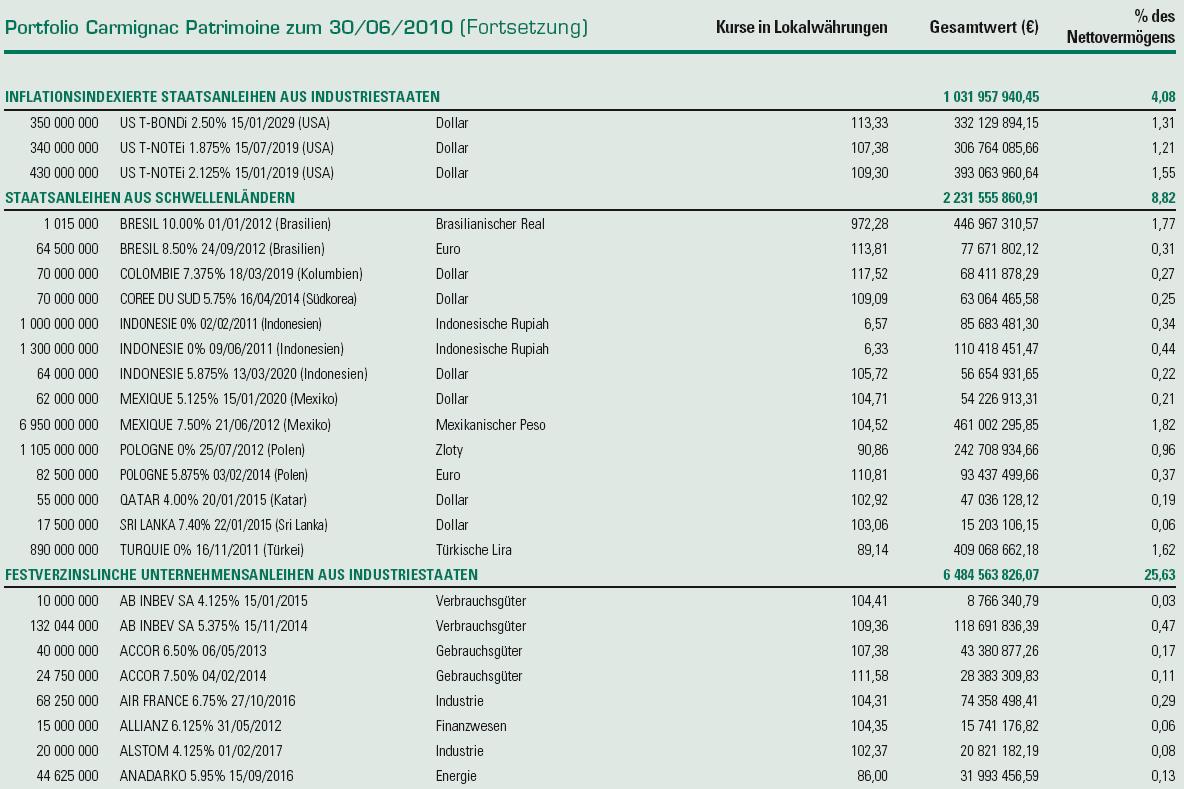This screenshot has height=789, width=1184.
Task: Select 'BRESIL 10.00% 01/01/2012 (Brasilien)'
Action: [225, 224]
